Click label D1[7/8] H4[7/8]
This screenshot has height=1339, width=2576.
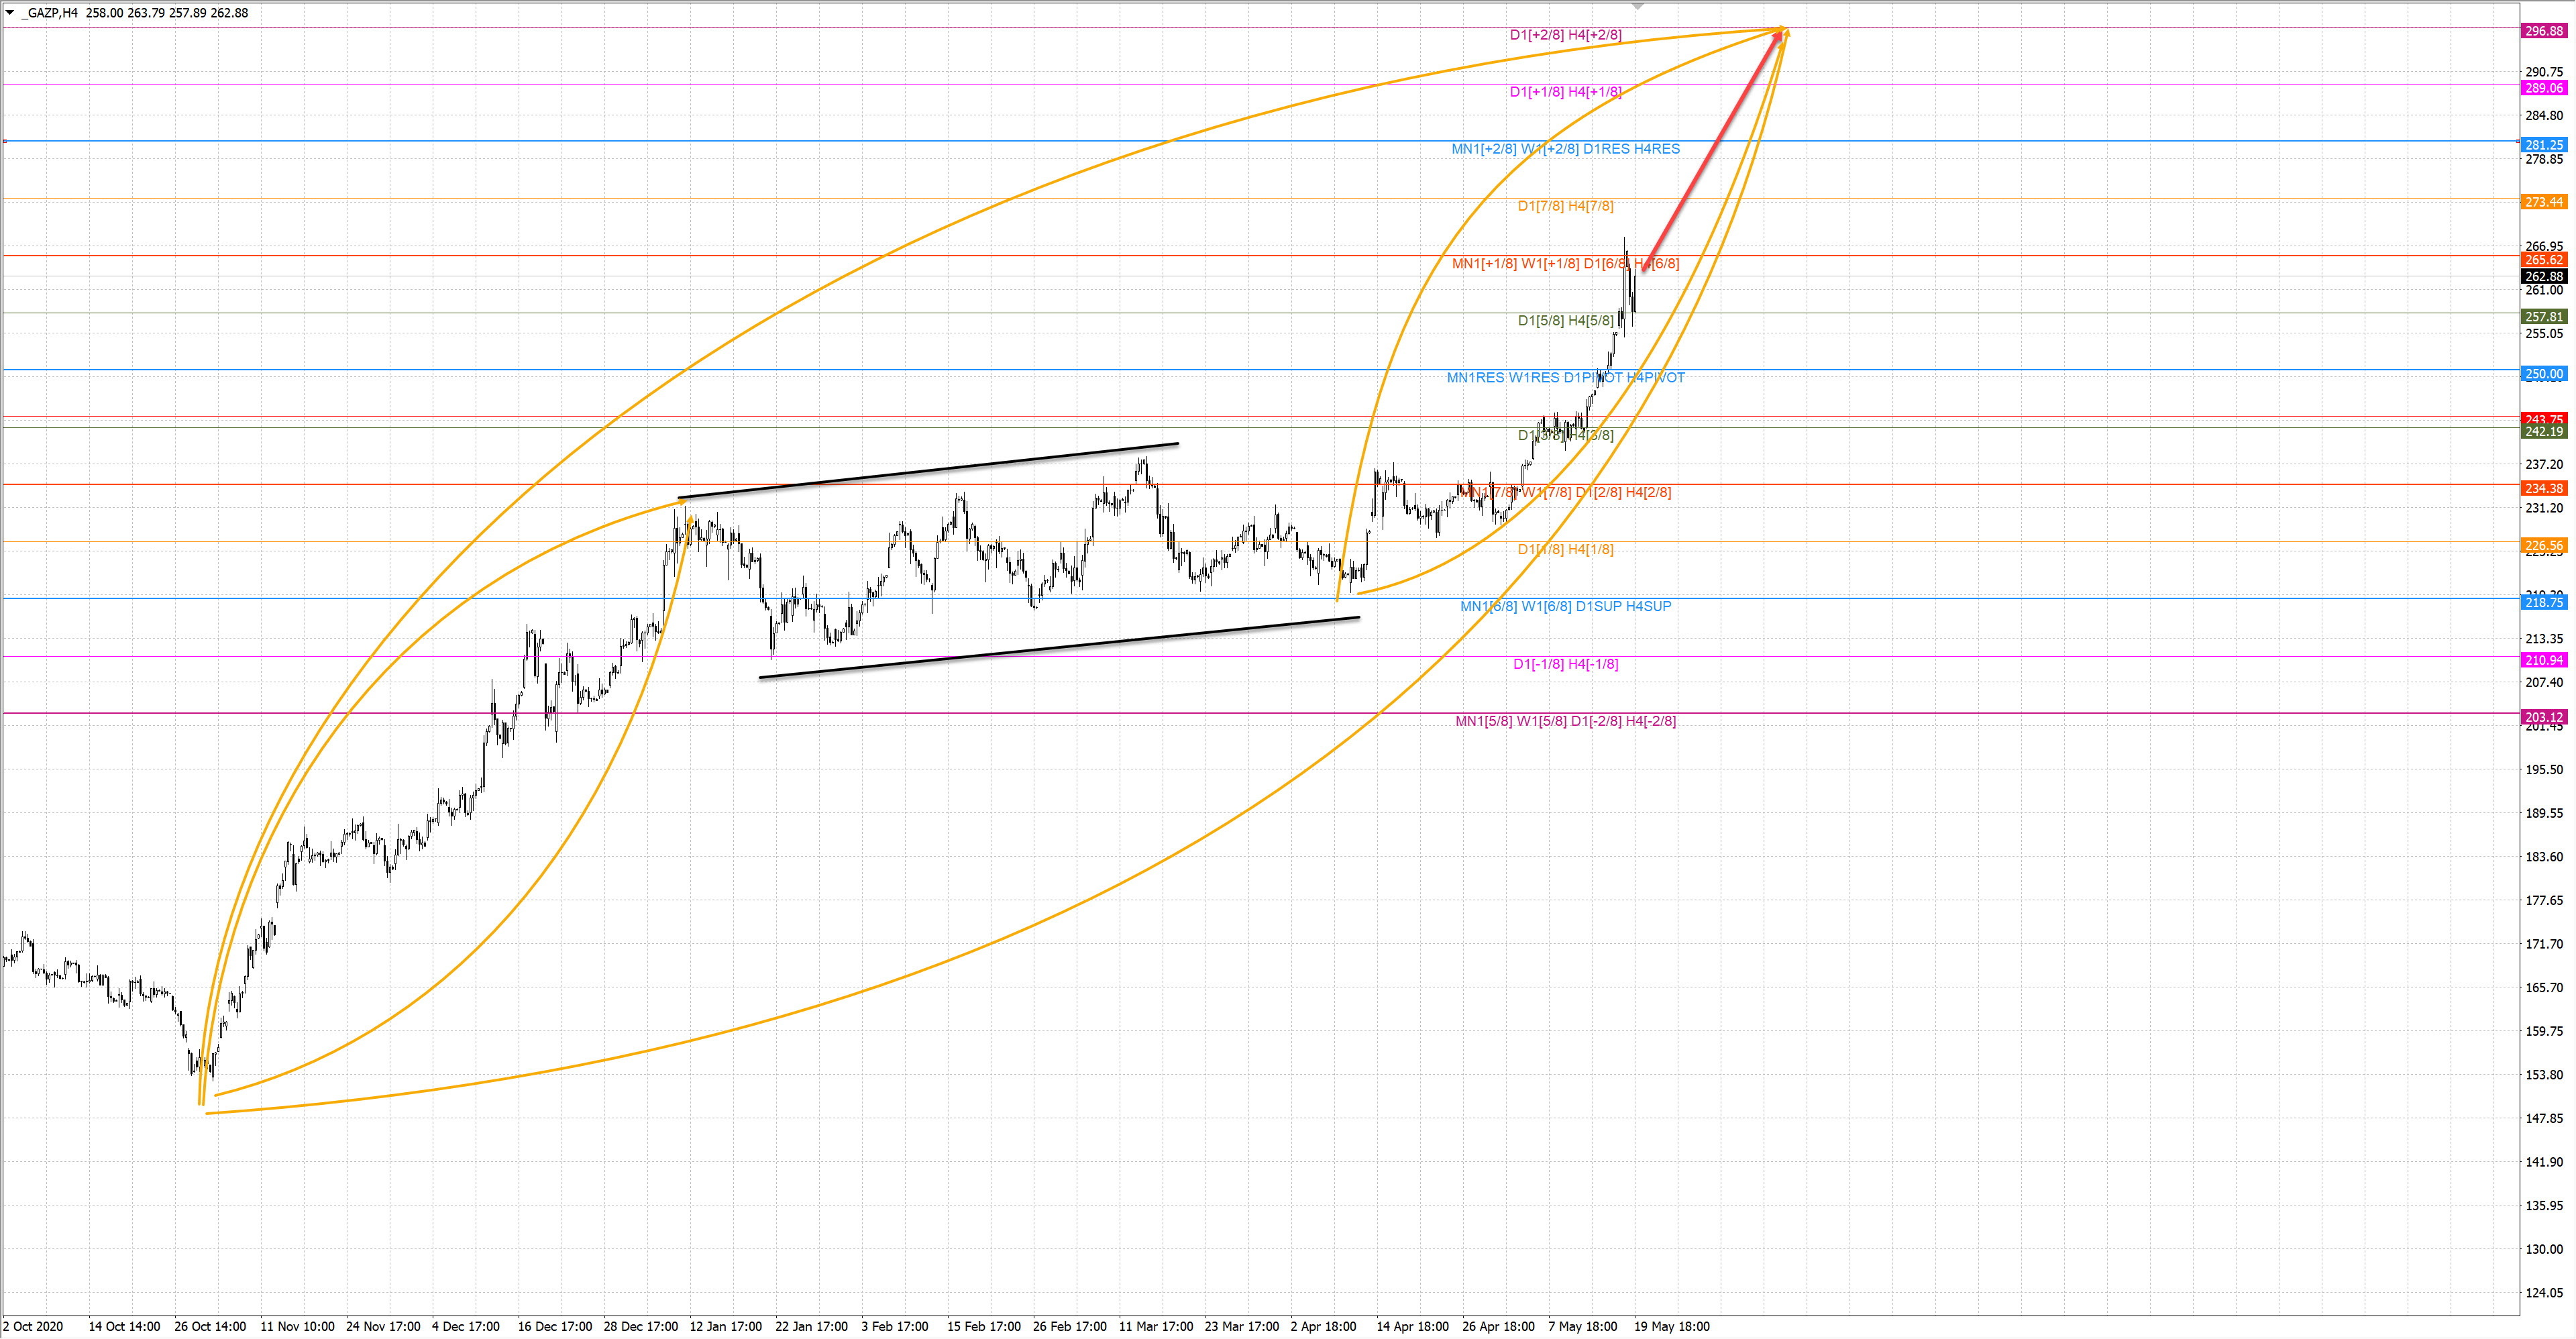click(1565, 206)
